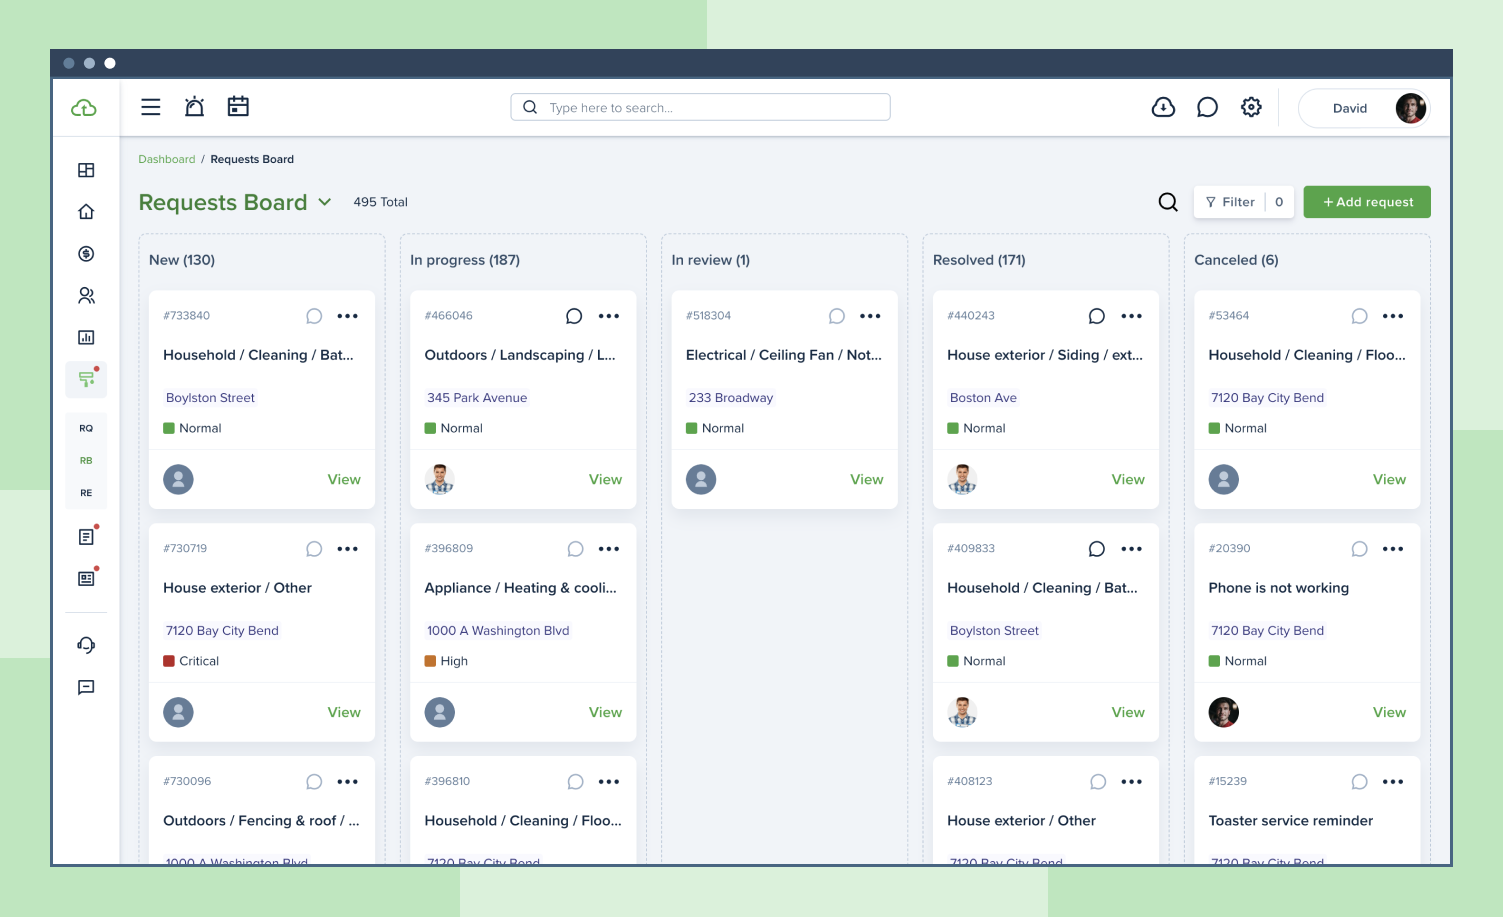This screenshot has width=1503, height=917.
Task: Open the news feed icon in sidebar
Action: pyautogui.click(x=86, y=579)
